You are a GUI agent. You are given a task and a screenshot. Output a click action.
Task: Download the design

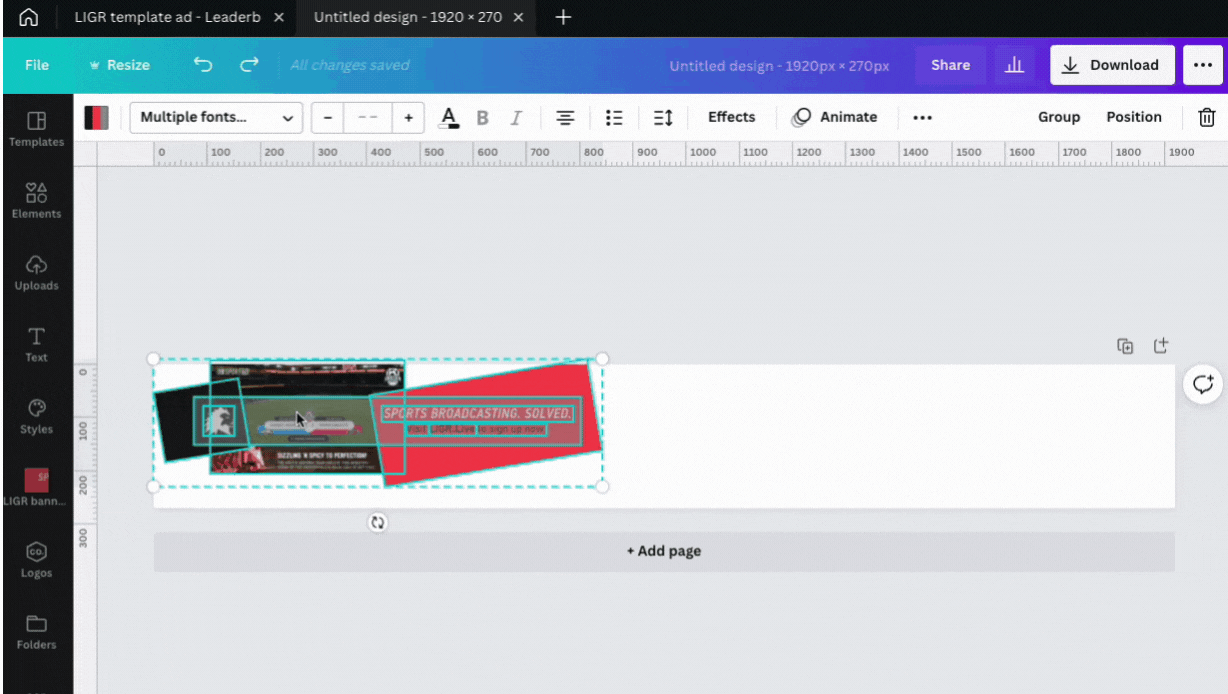coord(1112,65)
